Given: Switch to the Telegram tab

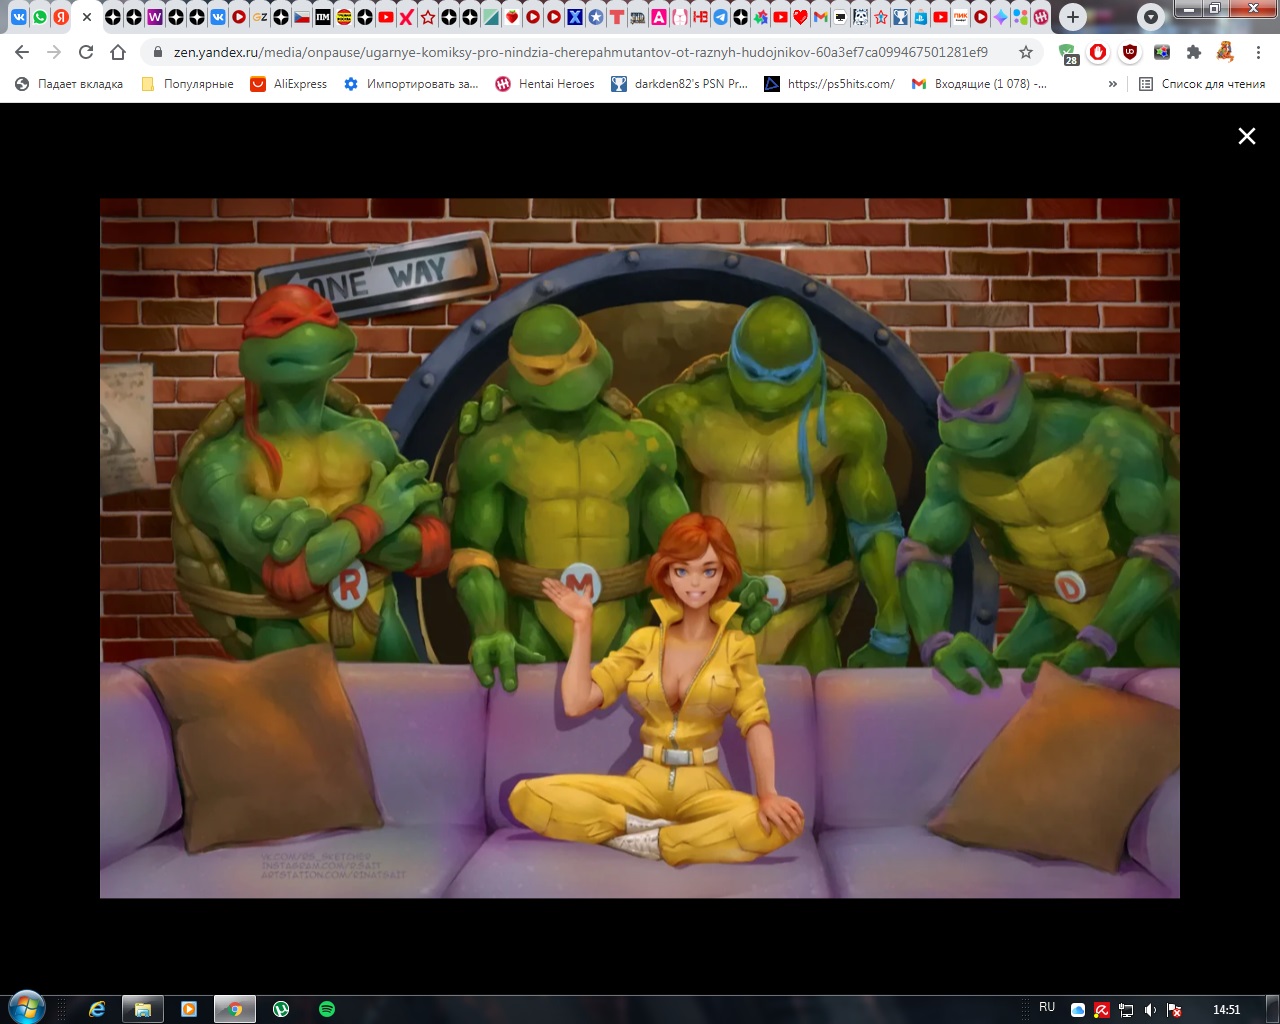Looking at the screenshot, I should tap(720, 17).
